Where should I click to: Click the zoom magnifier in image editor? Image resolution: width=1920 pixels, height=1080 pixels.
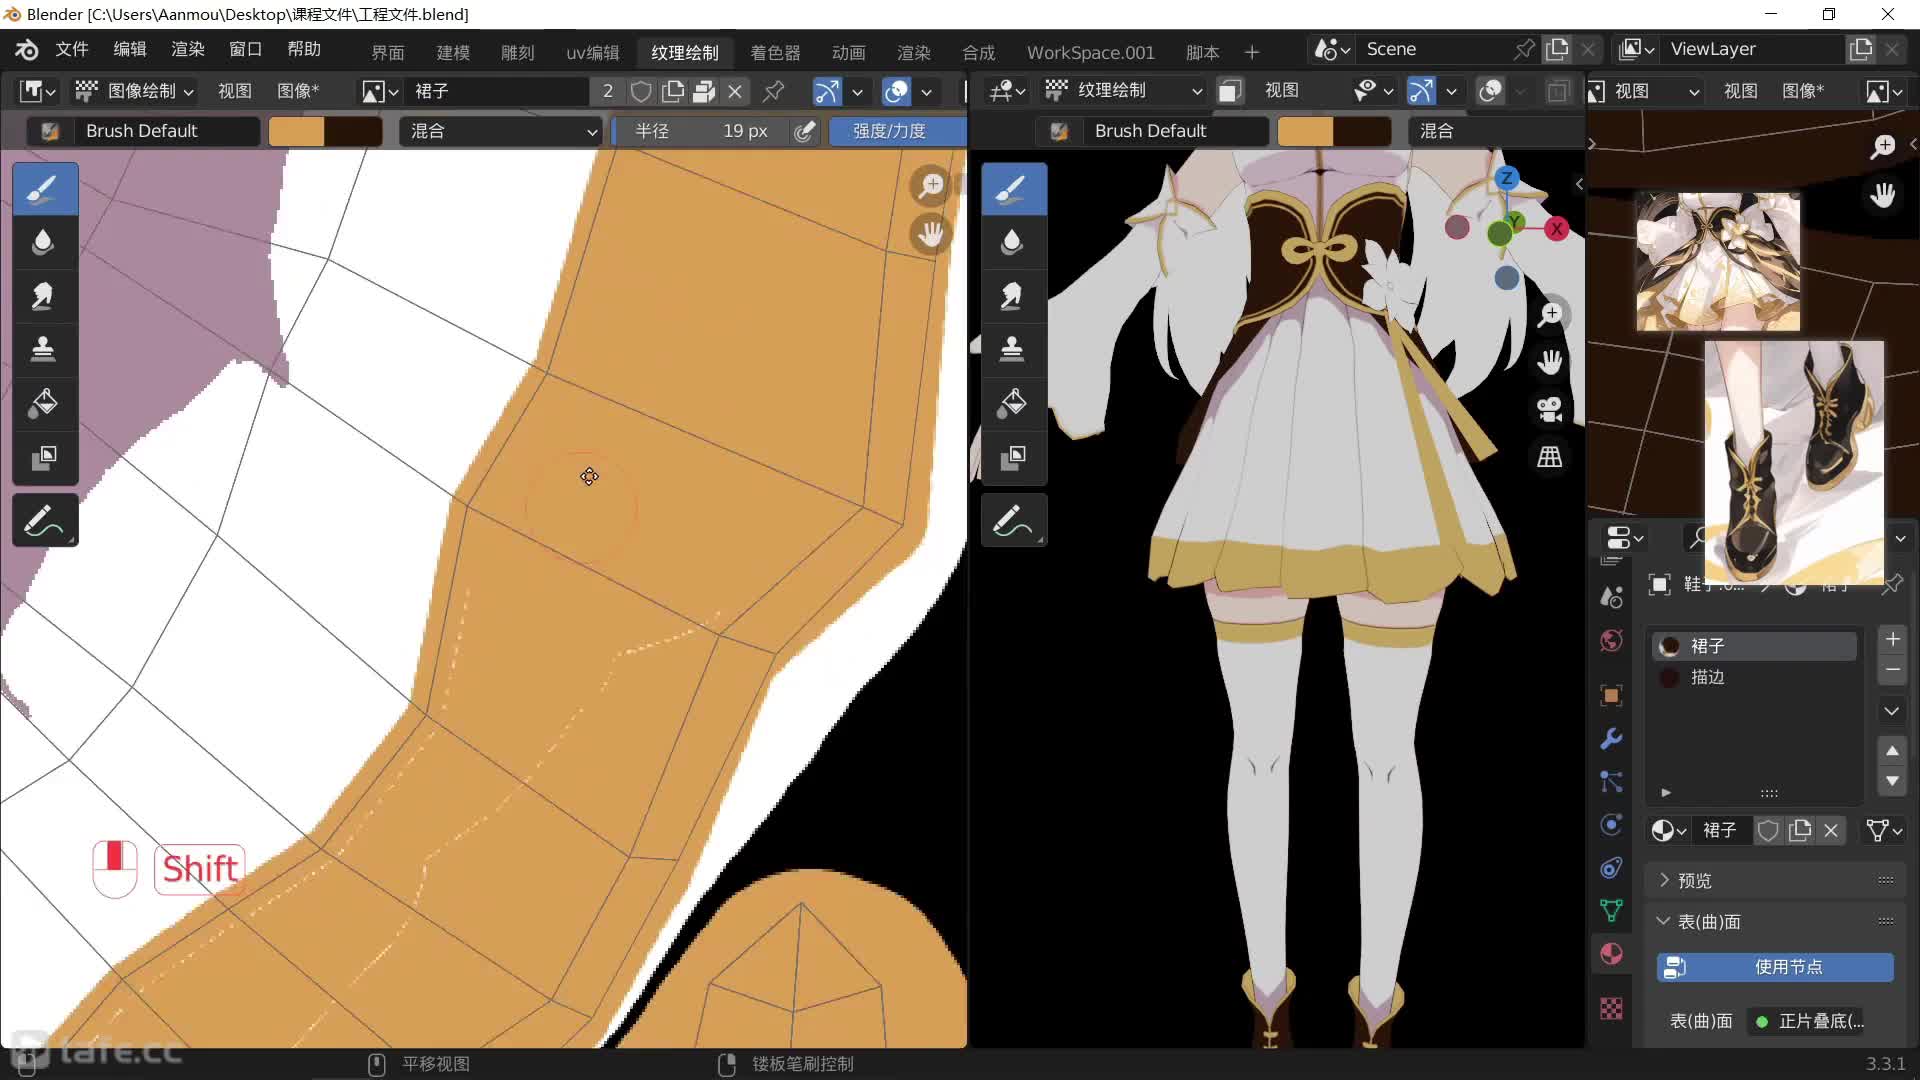[932, 185]
